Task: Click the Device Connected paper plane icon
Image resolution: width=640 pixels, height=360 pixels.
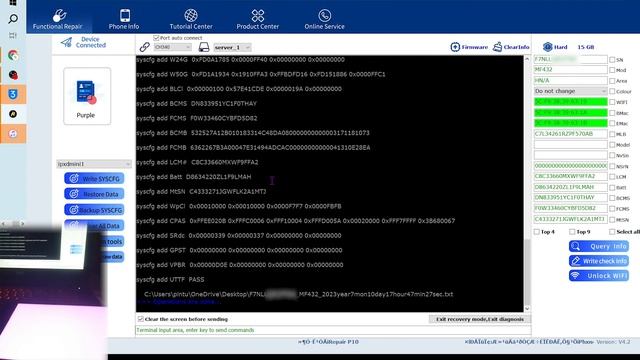Action: (66, 42)
